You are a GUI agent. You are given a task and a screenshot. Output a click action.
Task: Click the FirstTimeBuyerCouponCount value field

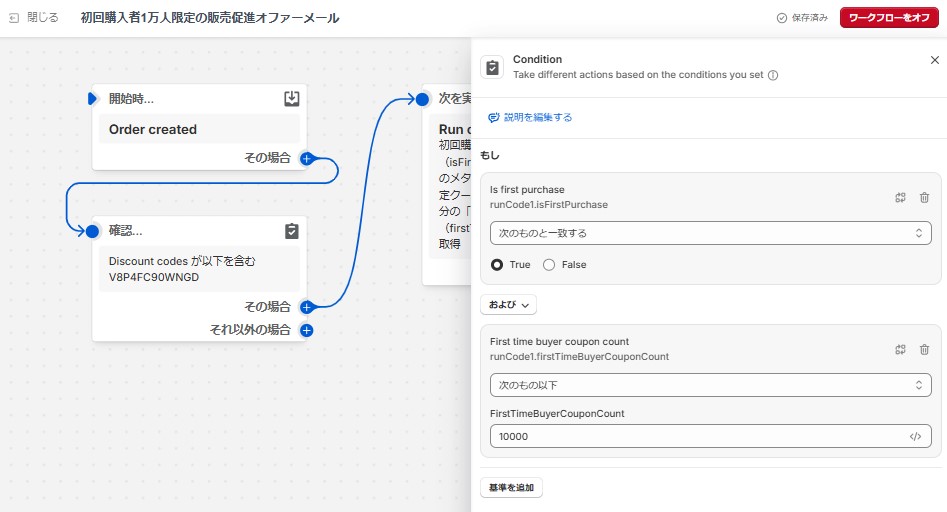coord(710,436)
